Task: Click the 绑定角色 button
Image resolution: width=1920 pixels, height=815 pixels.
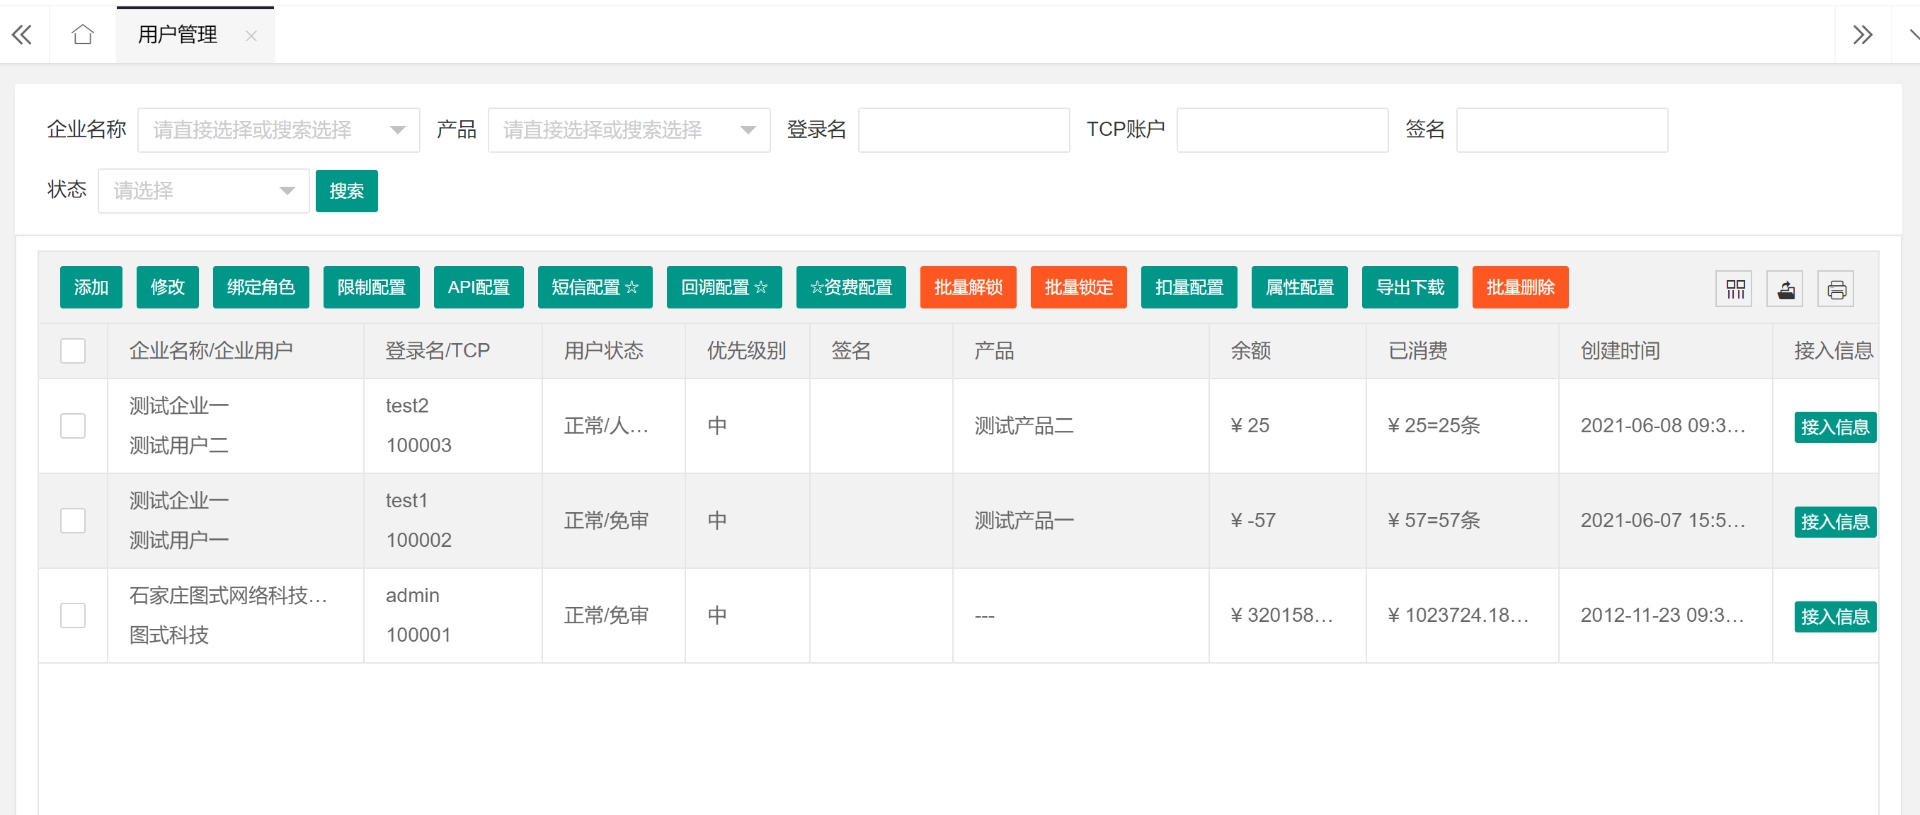Action: pos(261,287)
